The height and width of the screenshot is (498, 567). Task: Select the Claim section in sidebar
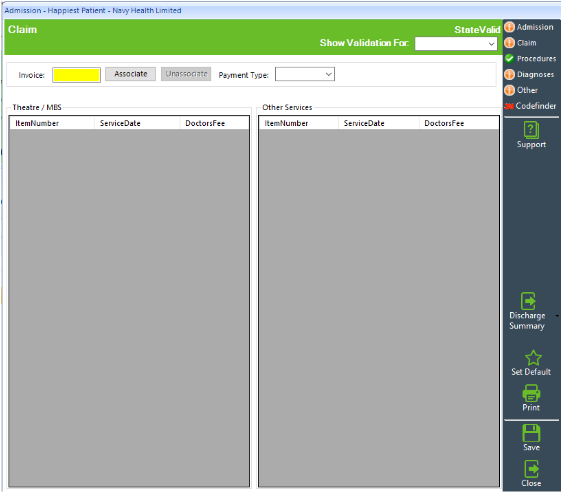point(526,43)
